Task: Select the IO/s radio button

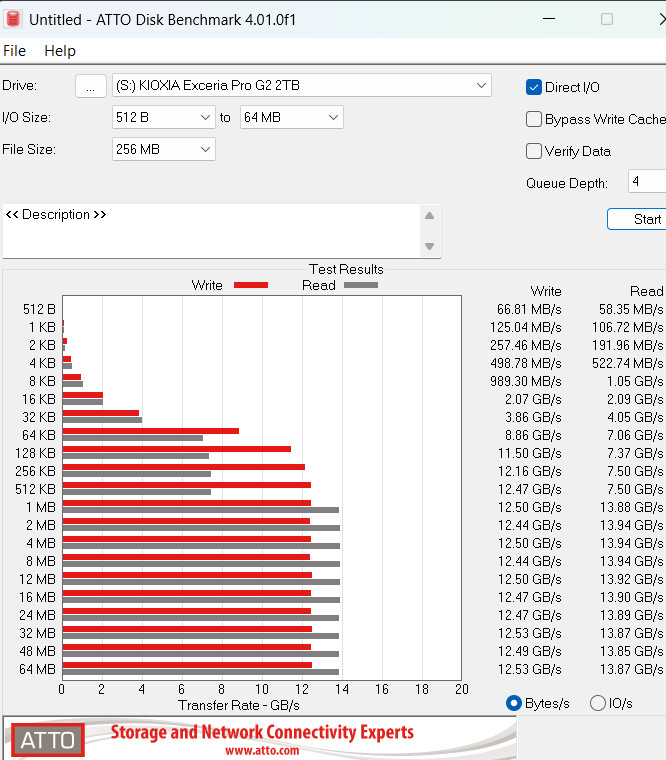Action: pyautogui.click(x=598, y=703)
